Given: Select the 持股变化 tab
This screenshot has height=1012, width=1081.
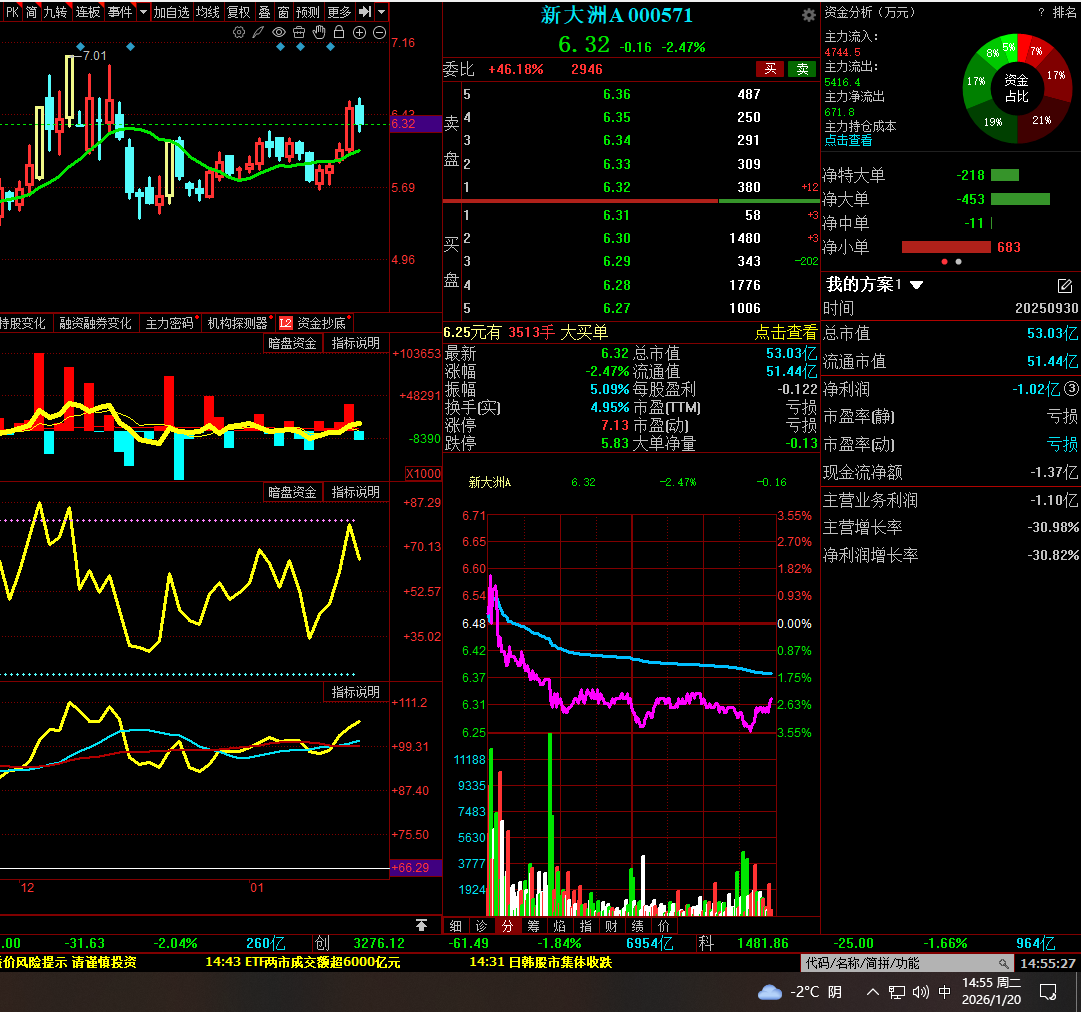Looking at the screenshot, I should point(23,323).
